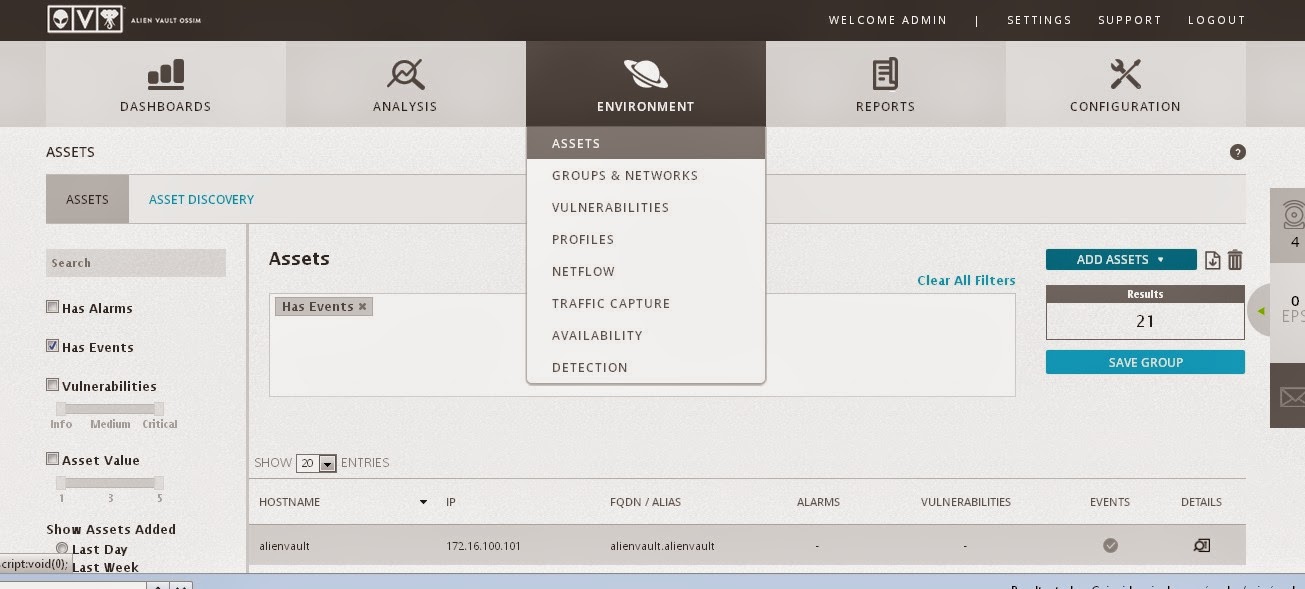Toggle the Vulnerabilities filter checkbox
Image resolution: width=1305 pixels, height=589 pixels.
(53, 385)
